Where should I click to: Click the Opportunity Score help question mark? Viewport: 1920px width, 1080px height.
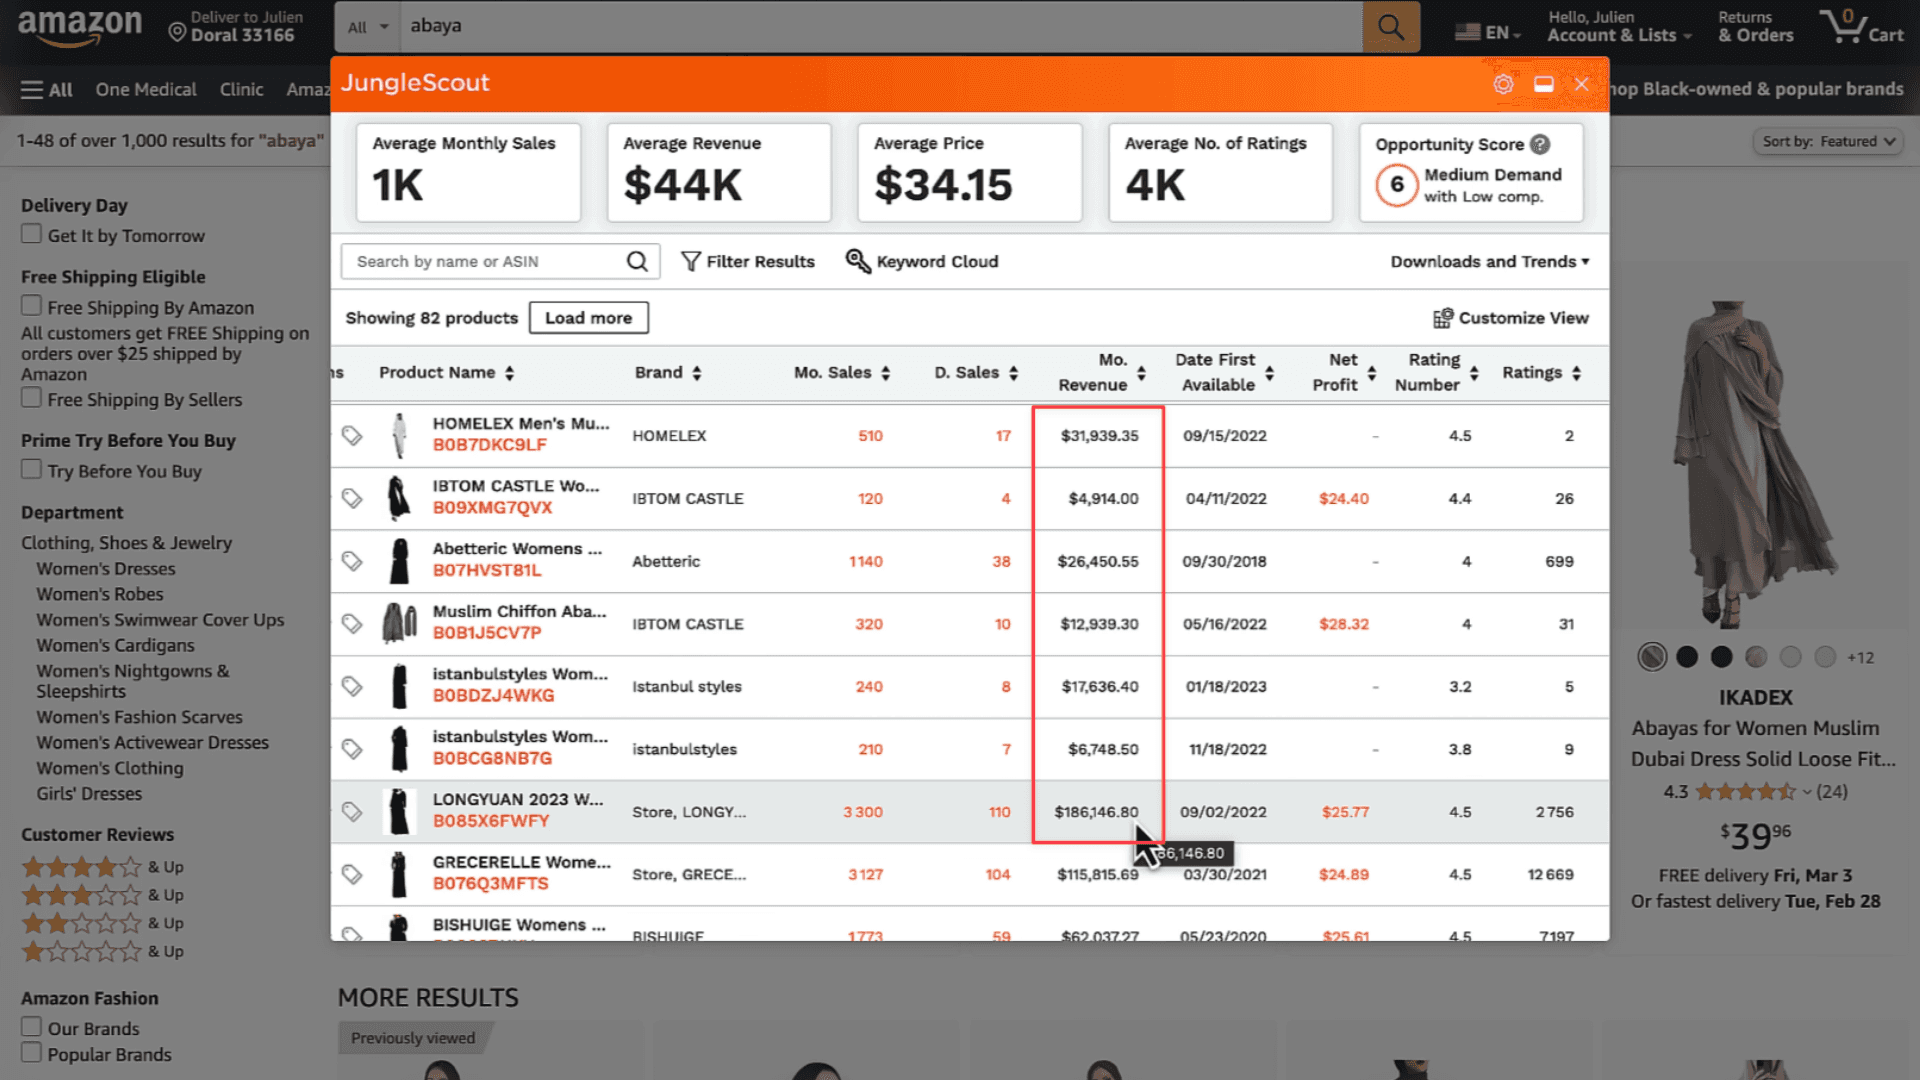point(1540,144)
